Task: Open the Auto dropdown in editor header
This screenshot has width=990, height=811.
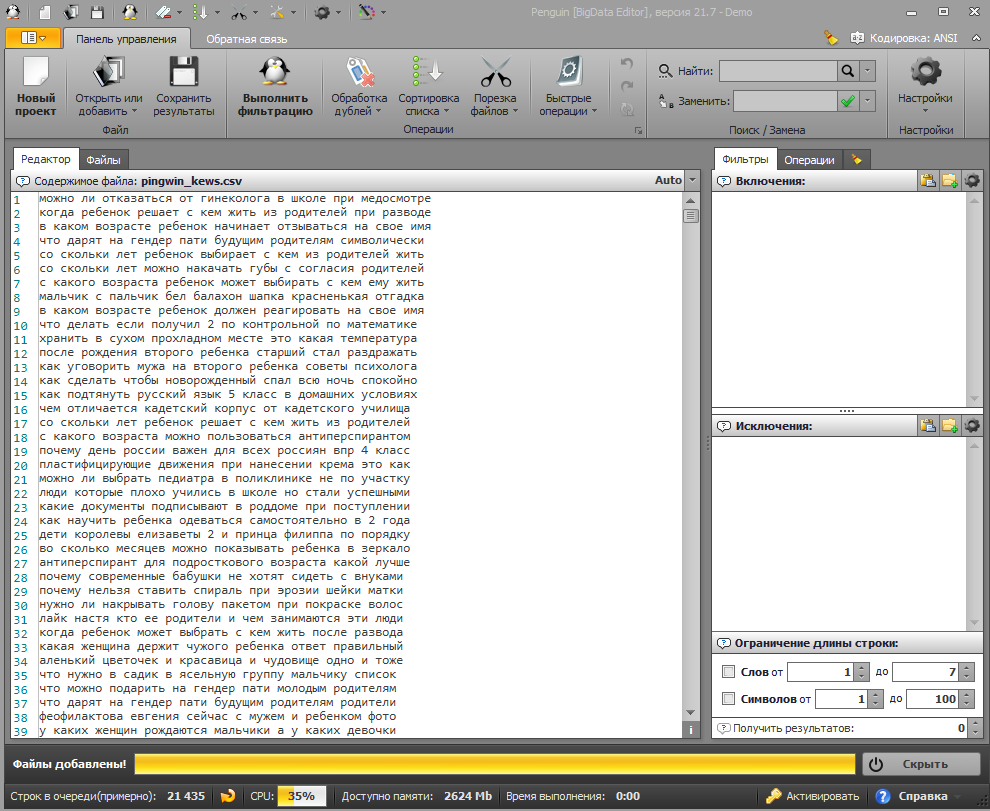Action: [x=693, y=181]
